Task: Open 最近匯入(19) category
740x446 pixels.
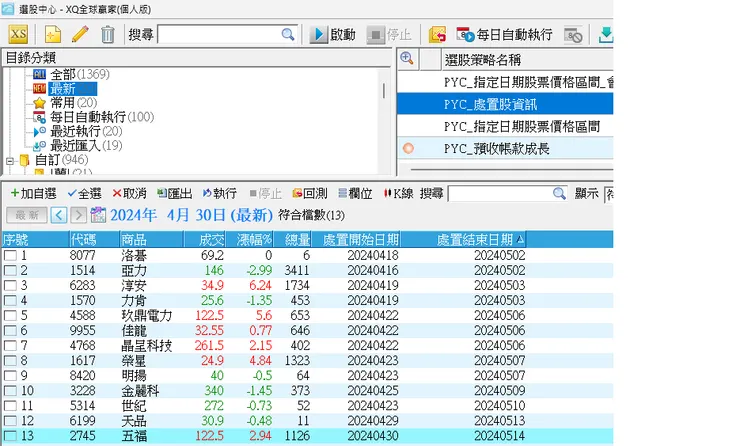Action: tap(78, 145)
